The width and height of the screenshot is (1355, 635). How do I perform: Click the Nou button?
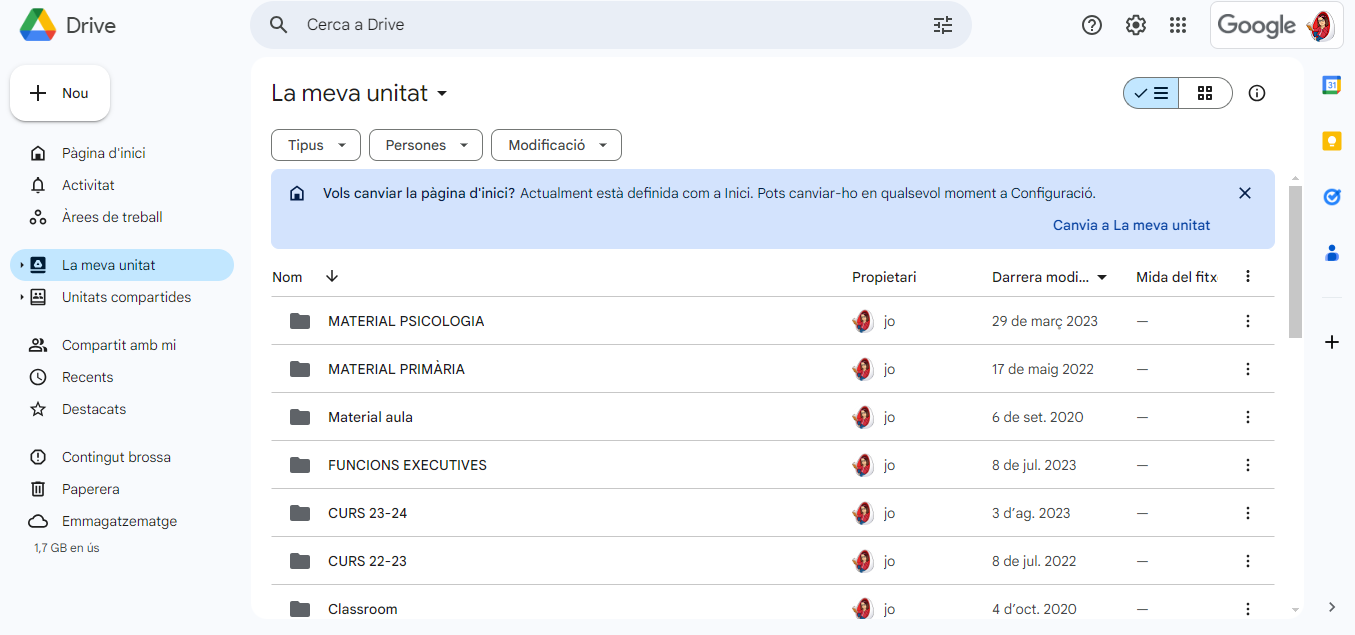60,93
